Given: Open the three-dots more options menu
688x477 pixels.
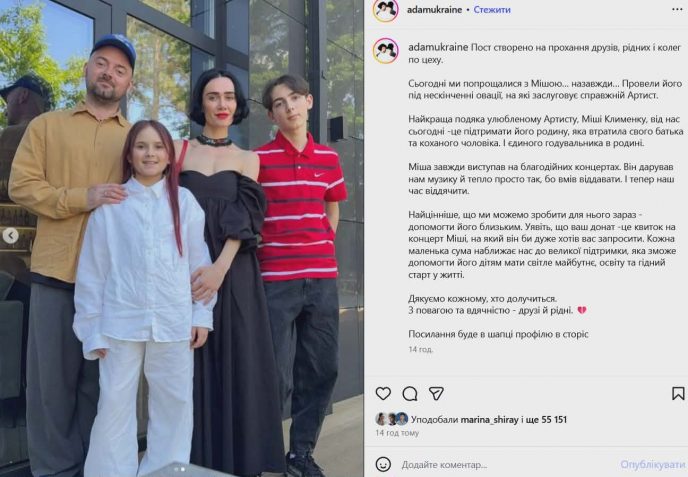Looking at the screenshot, I should click(x=677, y=9).
